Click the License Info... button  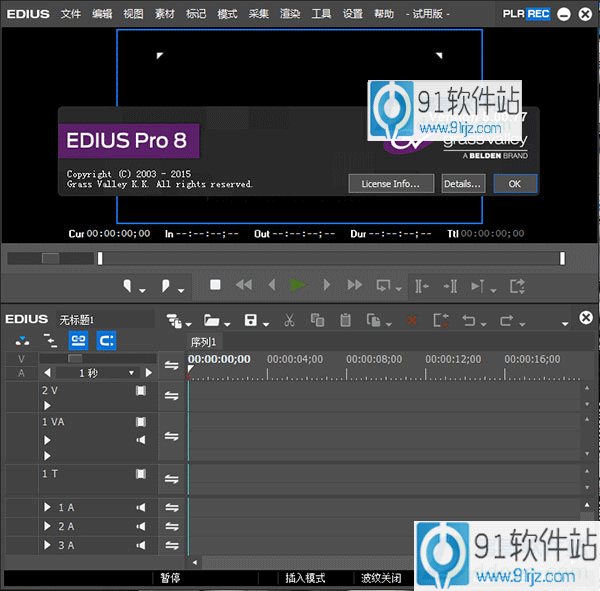391,184
